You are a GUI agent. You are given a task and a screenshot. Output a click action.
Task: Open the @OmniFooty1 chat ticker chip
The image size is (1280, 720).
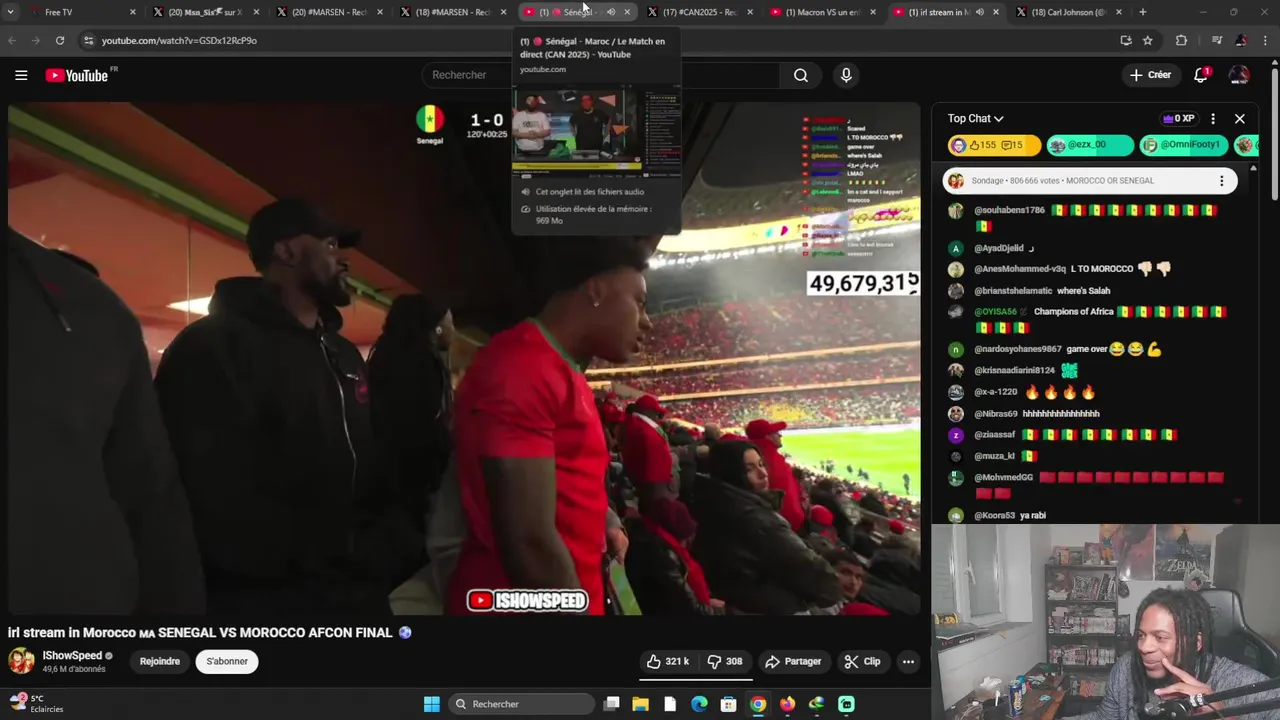coord(1182,145)
